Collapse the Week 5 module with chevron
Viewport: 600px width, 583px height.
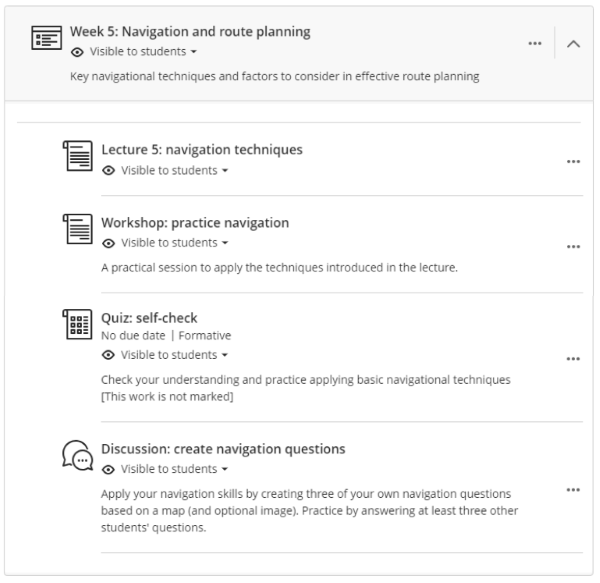point(573,44)
